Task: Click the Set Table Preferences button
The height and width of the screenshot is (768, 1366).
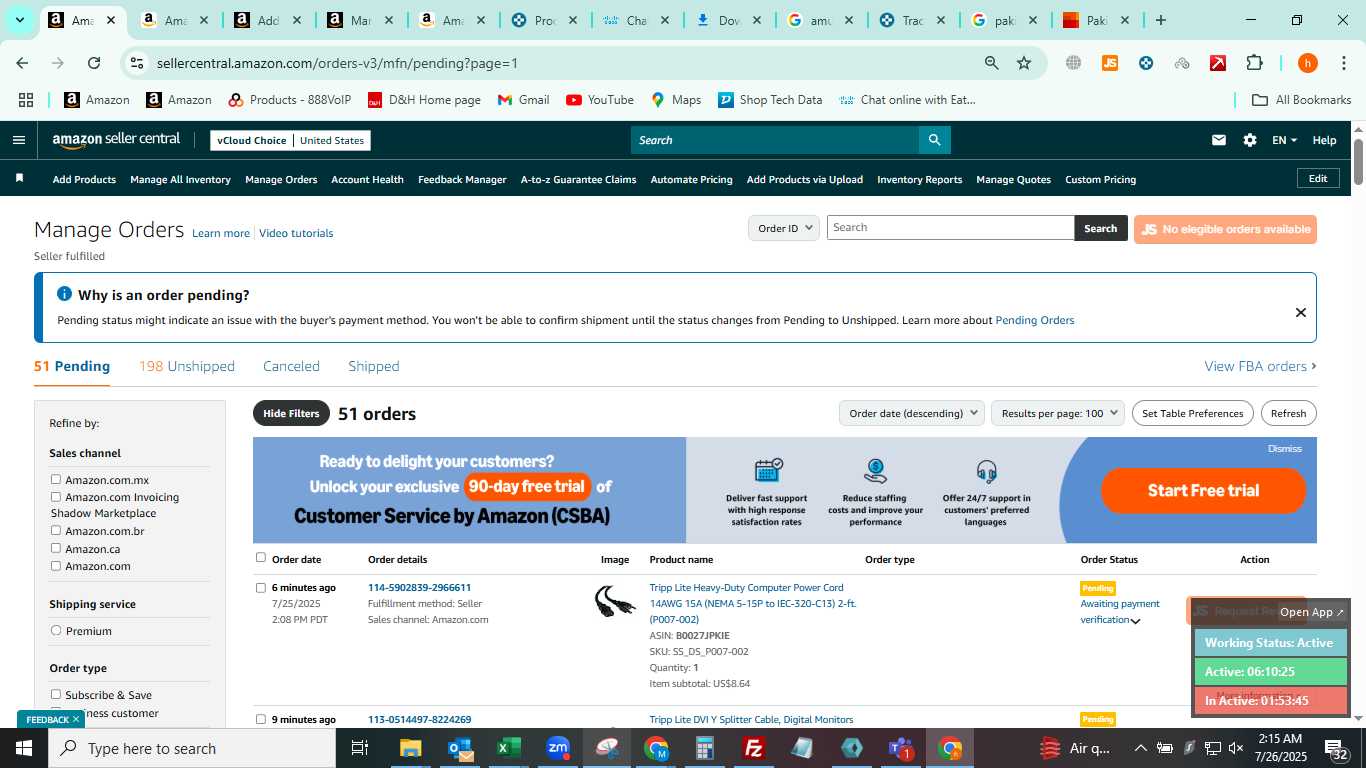Action: point(1192,413)
